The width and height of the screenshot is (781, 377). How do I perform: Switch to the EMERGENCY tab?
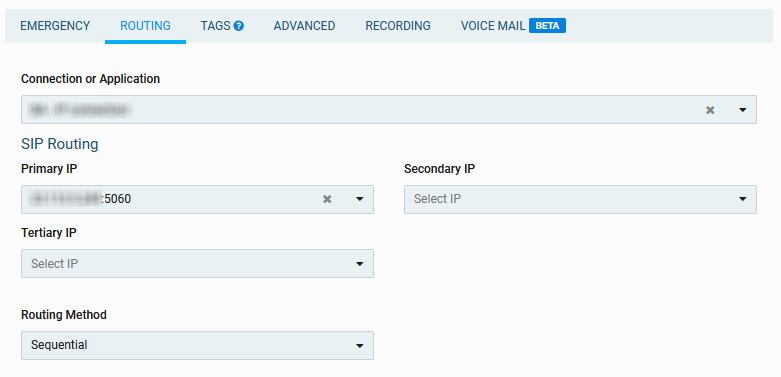[55, 26]
